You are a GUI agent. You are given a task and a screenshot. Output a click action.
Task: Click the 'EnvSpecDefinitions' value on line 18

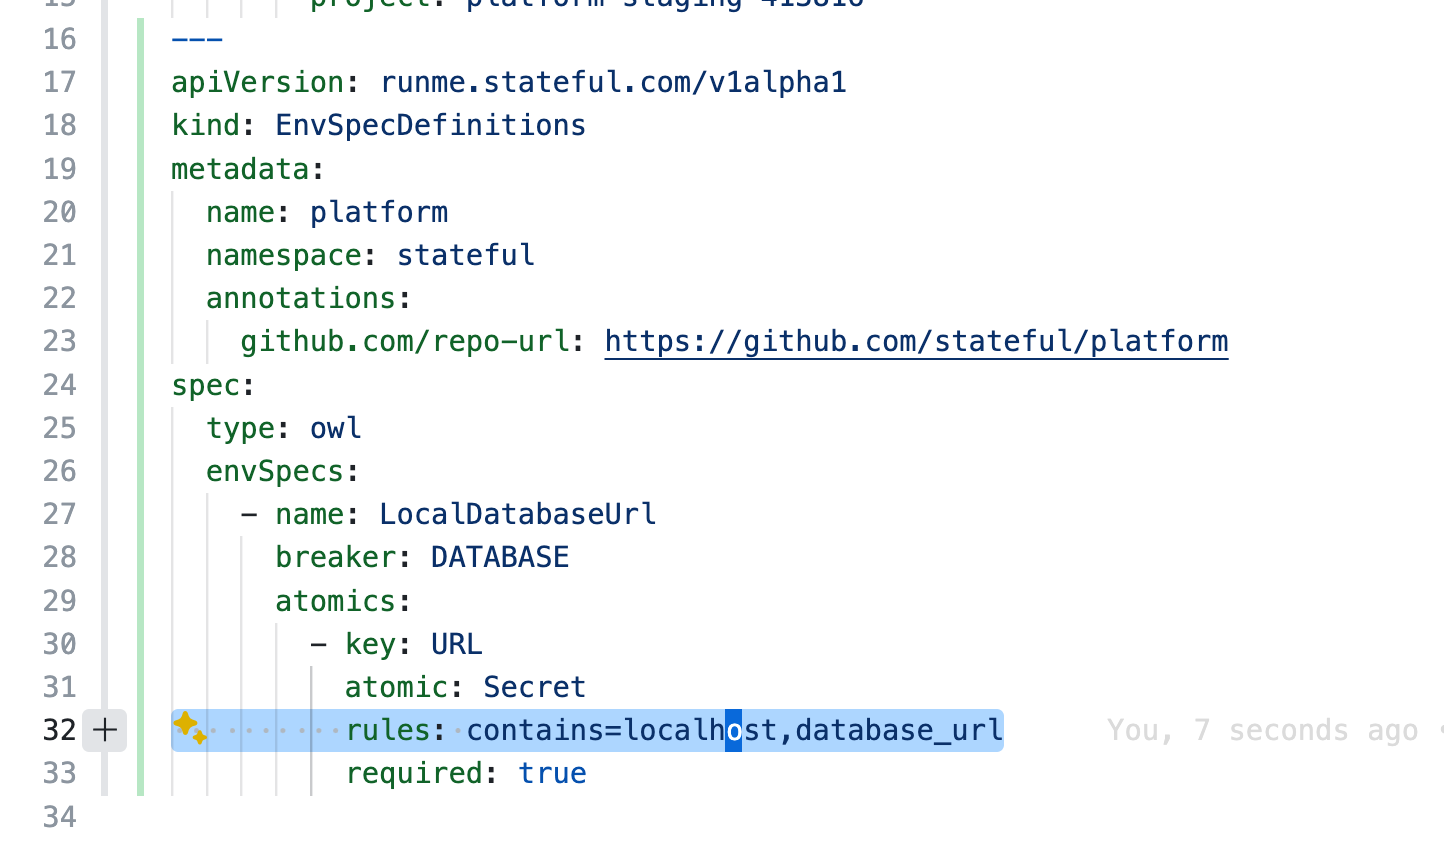pyautogui.click(x=430, y=124)
